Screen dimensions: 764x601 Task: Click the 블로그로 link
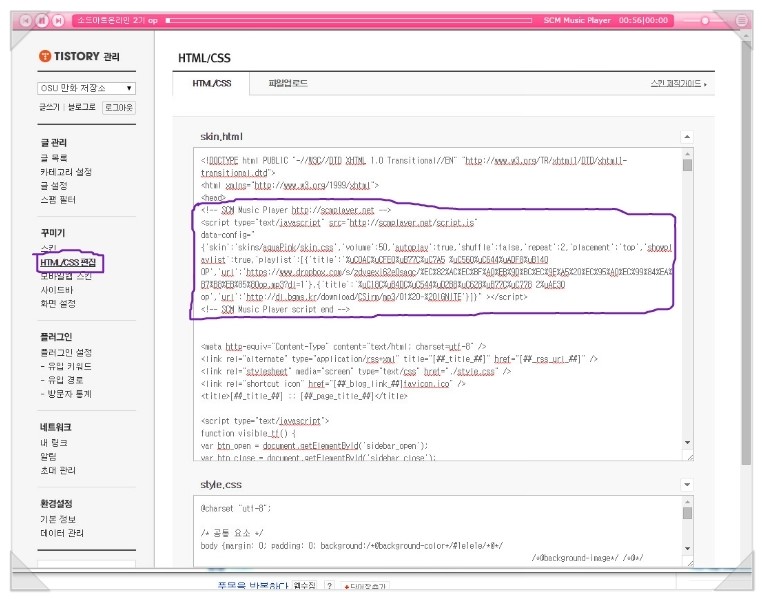pos(82,107)
